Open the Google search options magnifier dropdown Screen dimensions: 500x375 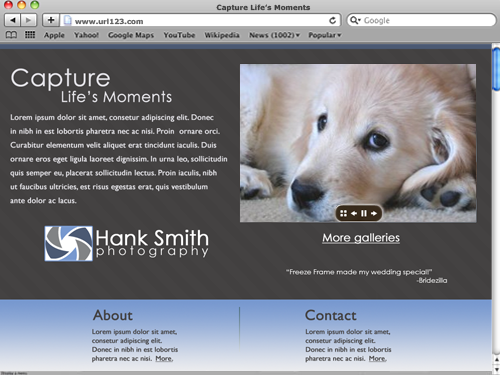355,20
